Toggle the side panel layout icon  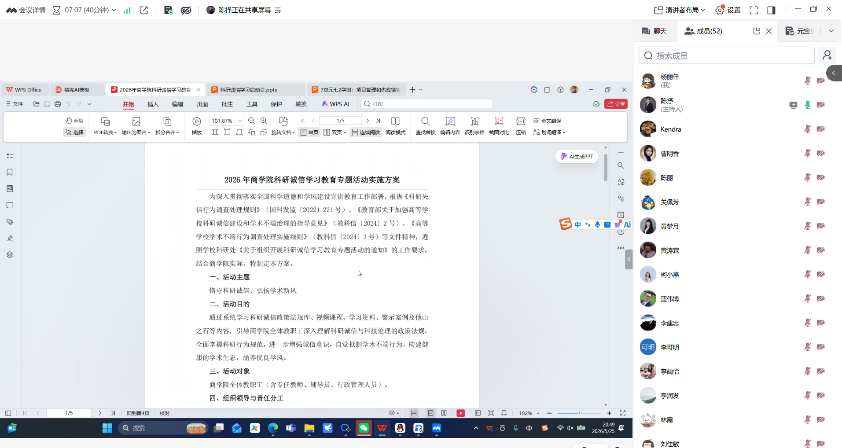[771, 10]
